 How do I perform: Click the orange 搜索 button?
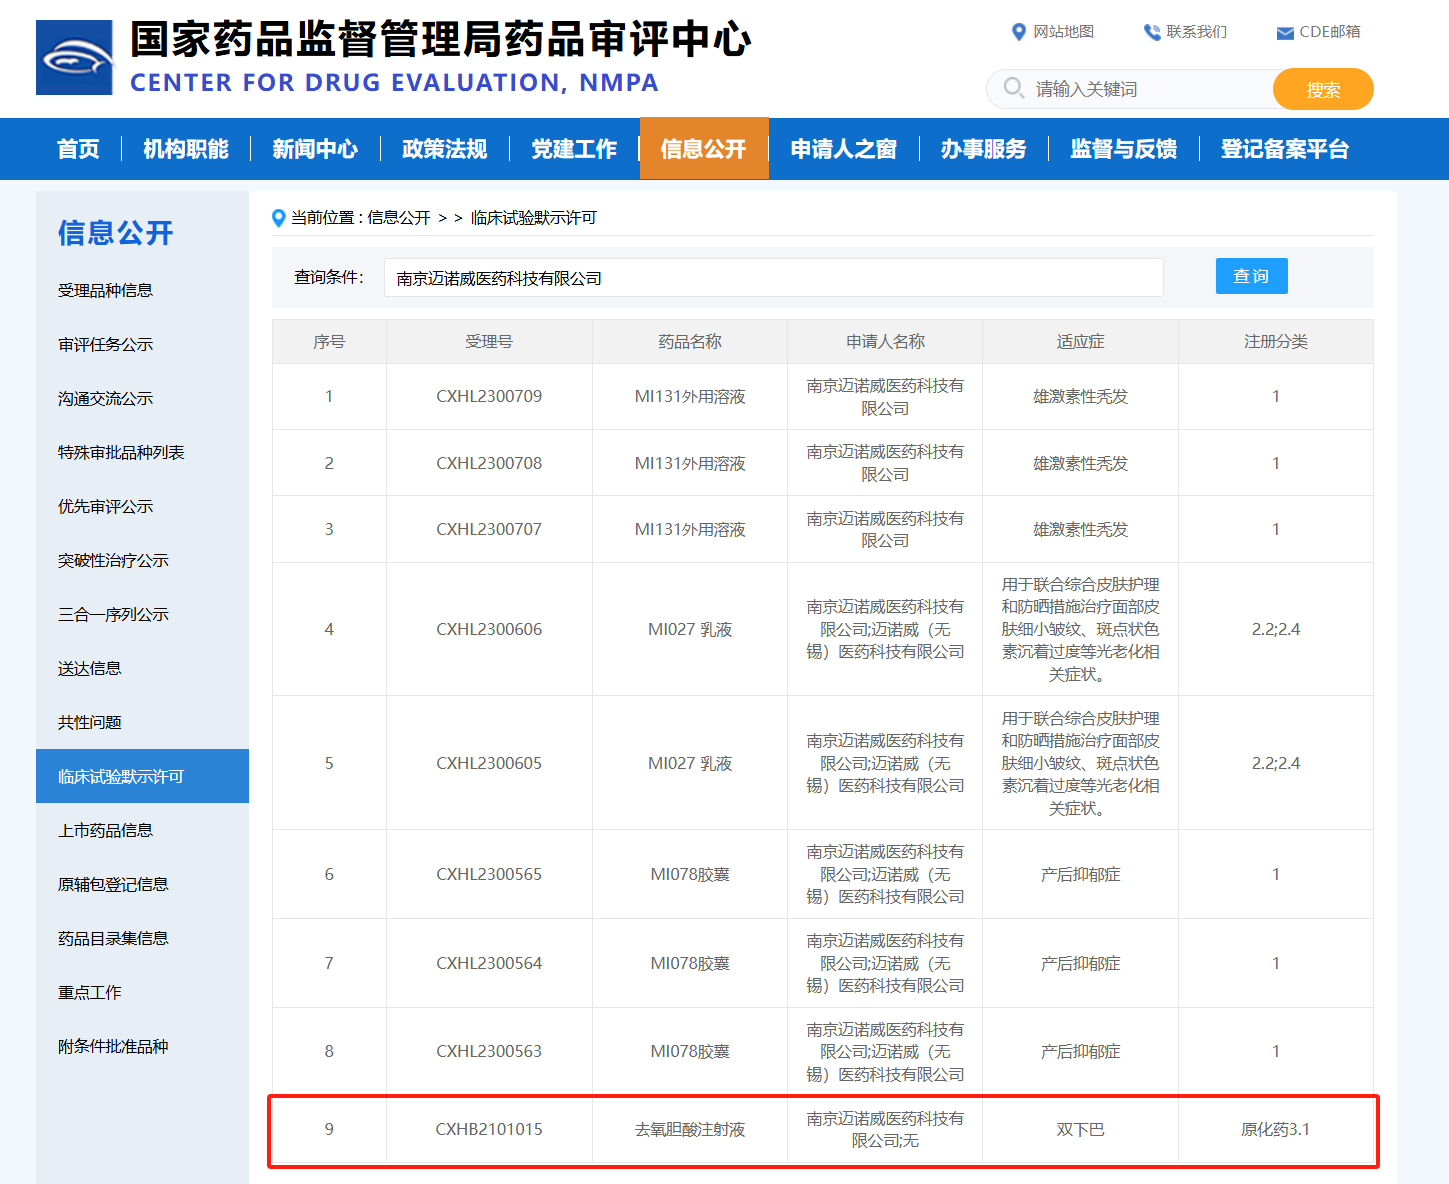pos(1323,89)
